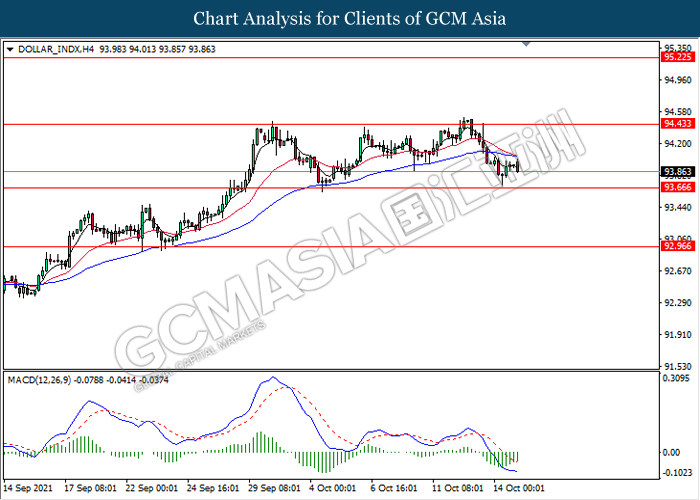Click the 93.863 current price label
This screenshot has height=500, width=700.
pyautogui.click(x=677, y=172)
